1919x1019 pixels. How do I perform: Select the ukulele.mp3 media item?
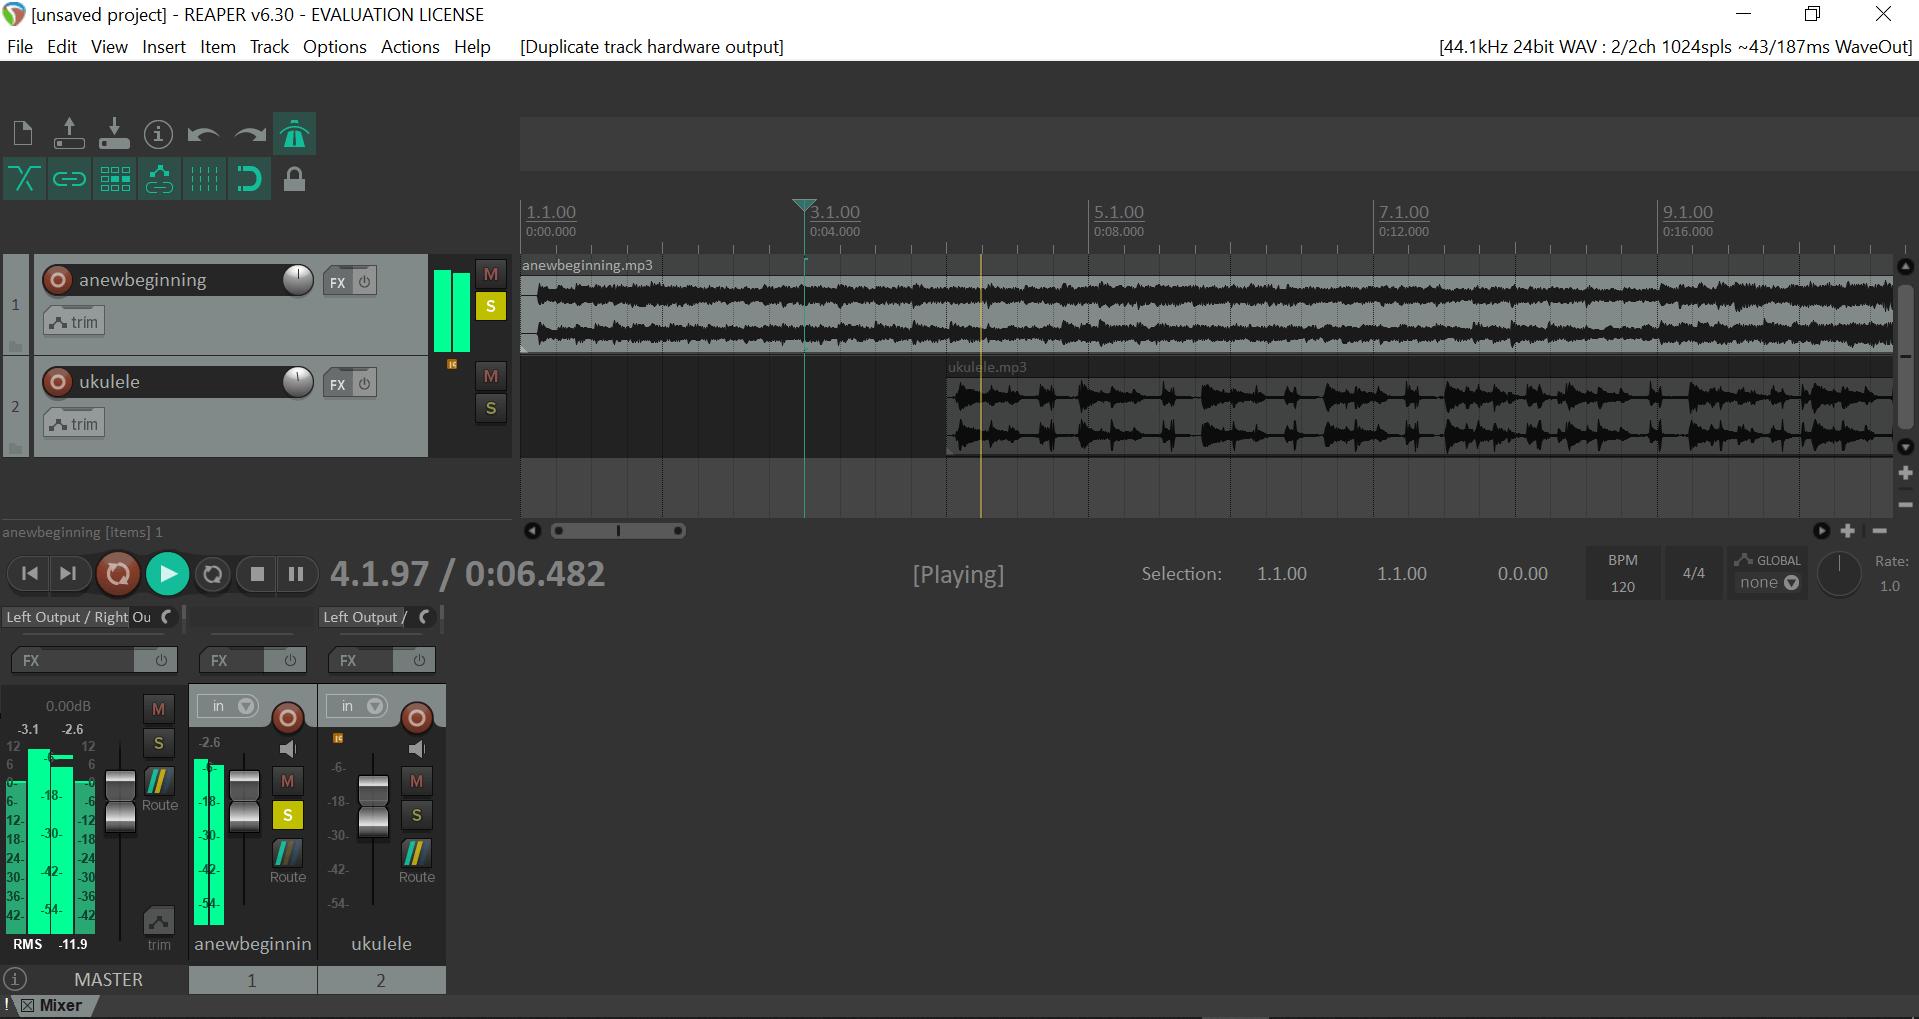pyautogui.click(x=1420, y=408)
